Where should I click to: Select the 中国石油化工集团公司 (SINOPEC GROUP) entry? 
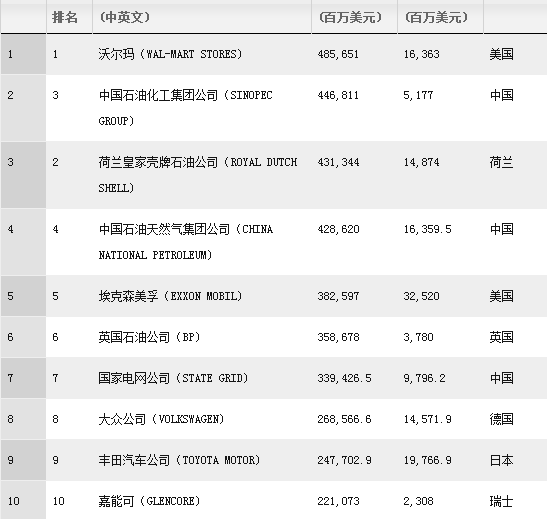tap(186, 108)
